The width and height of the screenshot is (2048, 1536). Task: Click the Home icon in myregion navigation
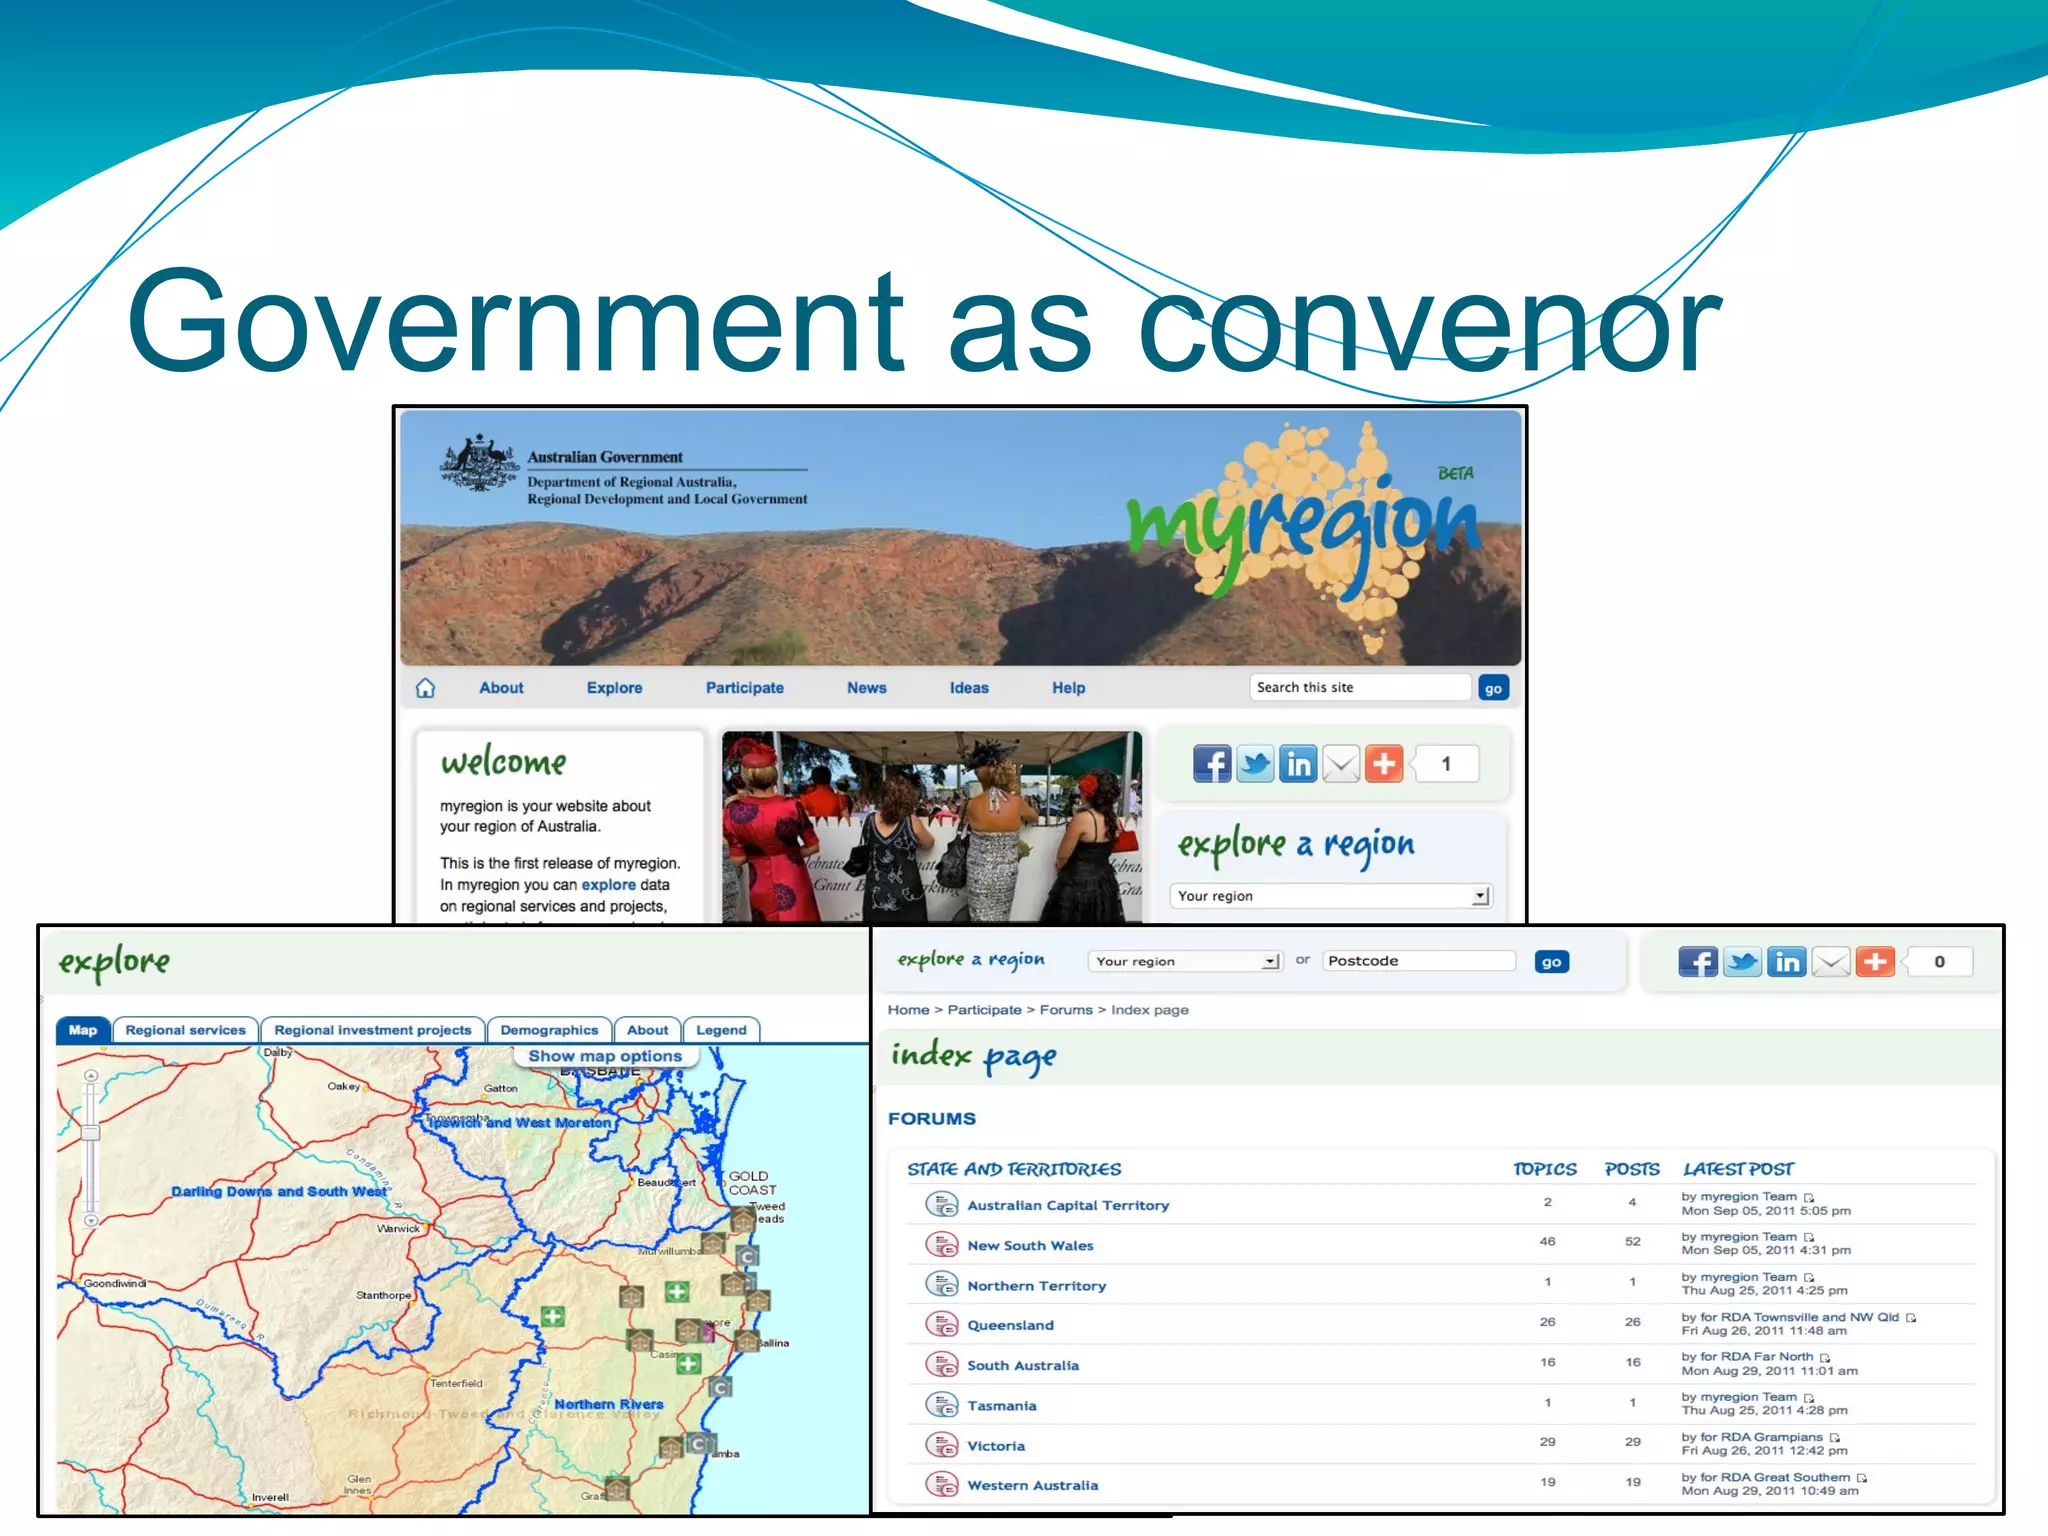[x=426, y=688]
